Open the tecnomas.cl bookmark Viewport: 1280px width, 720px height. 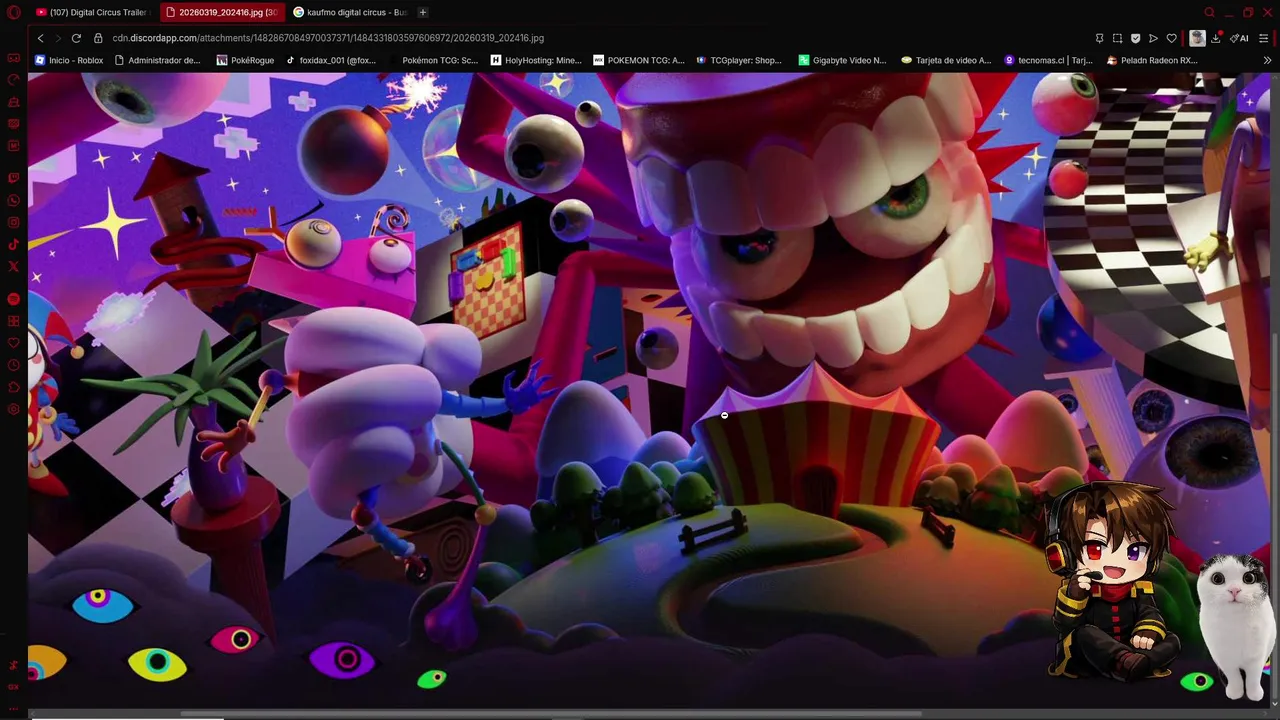(x=1048, y=60)
